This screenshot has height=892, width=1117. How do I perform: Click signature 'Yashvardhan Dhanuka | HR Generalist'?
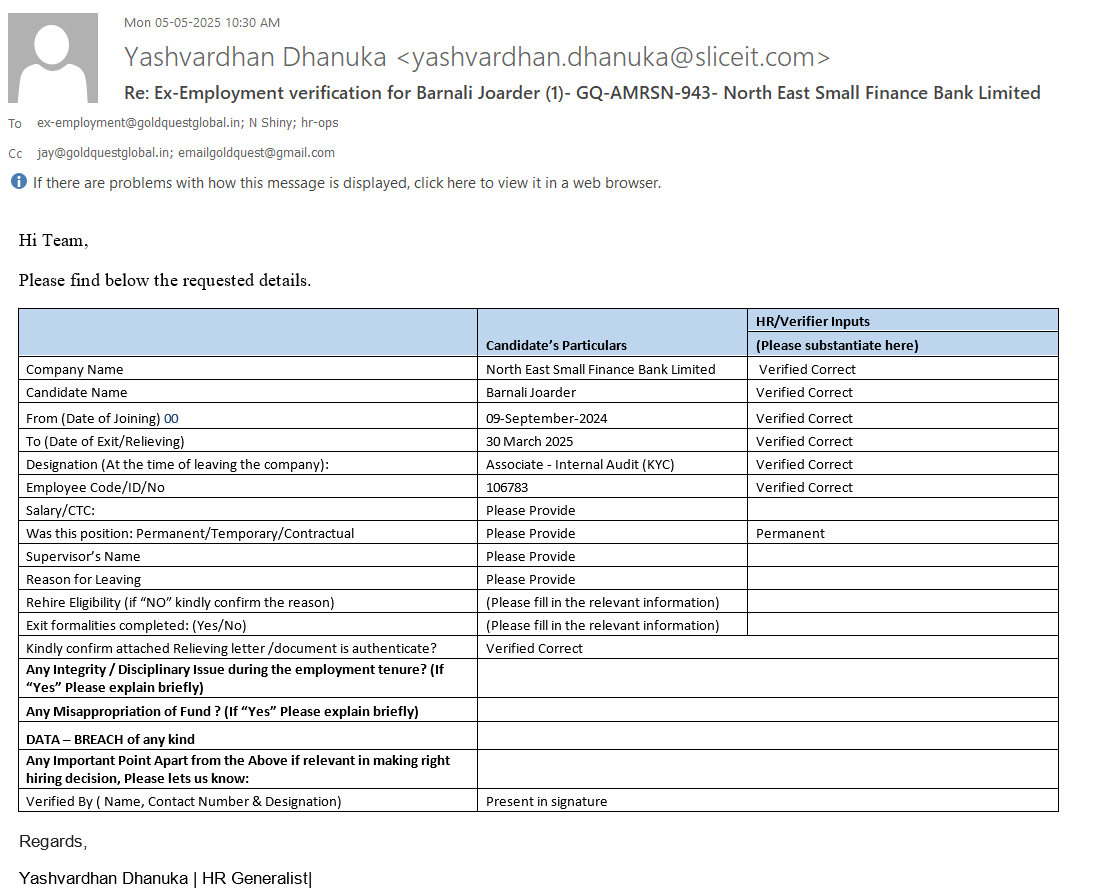pyautogui.click(x=165, y=878)
